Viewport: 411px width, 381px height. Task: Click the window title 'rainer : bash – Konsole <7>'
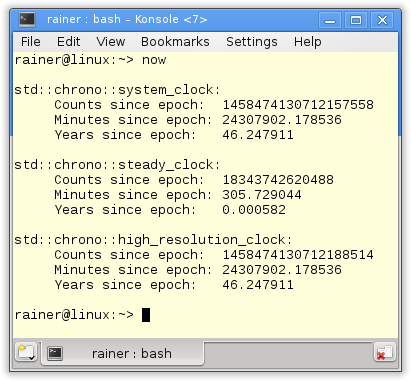pos(127,19)
